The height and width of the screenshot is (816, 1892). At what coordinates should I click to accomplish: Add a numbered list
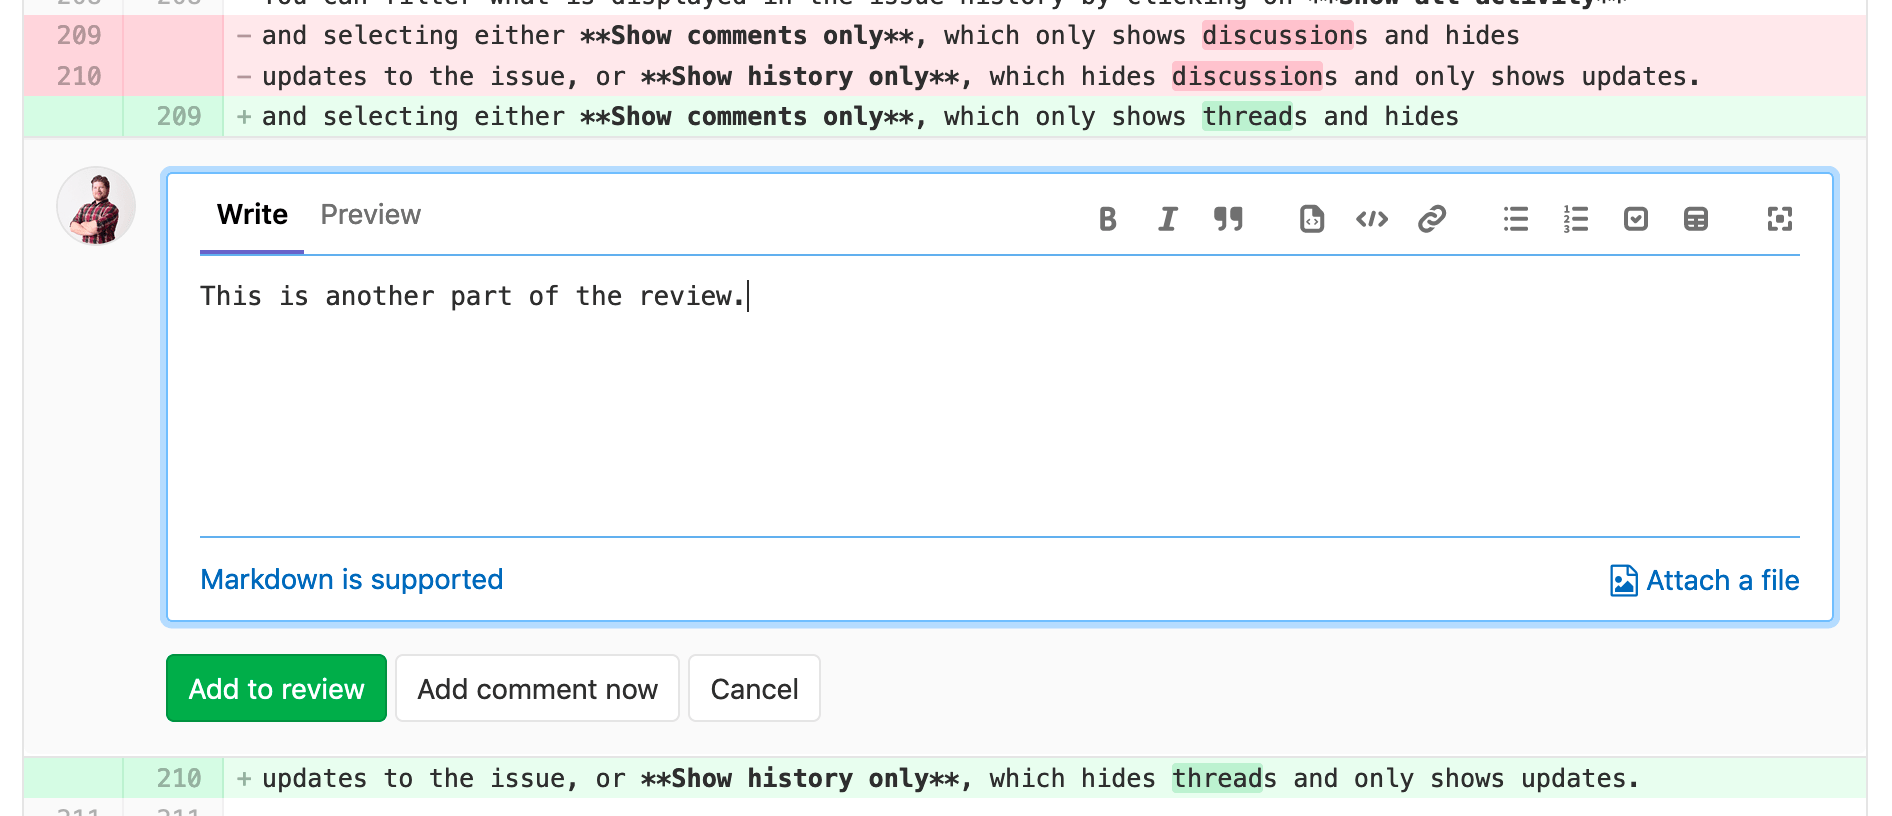(x=1576, y=219)
